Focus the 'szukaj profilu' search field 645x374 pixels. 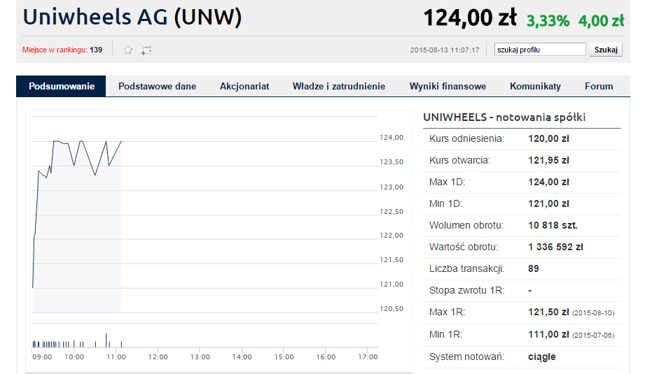tap(540, 50)
